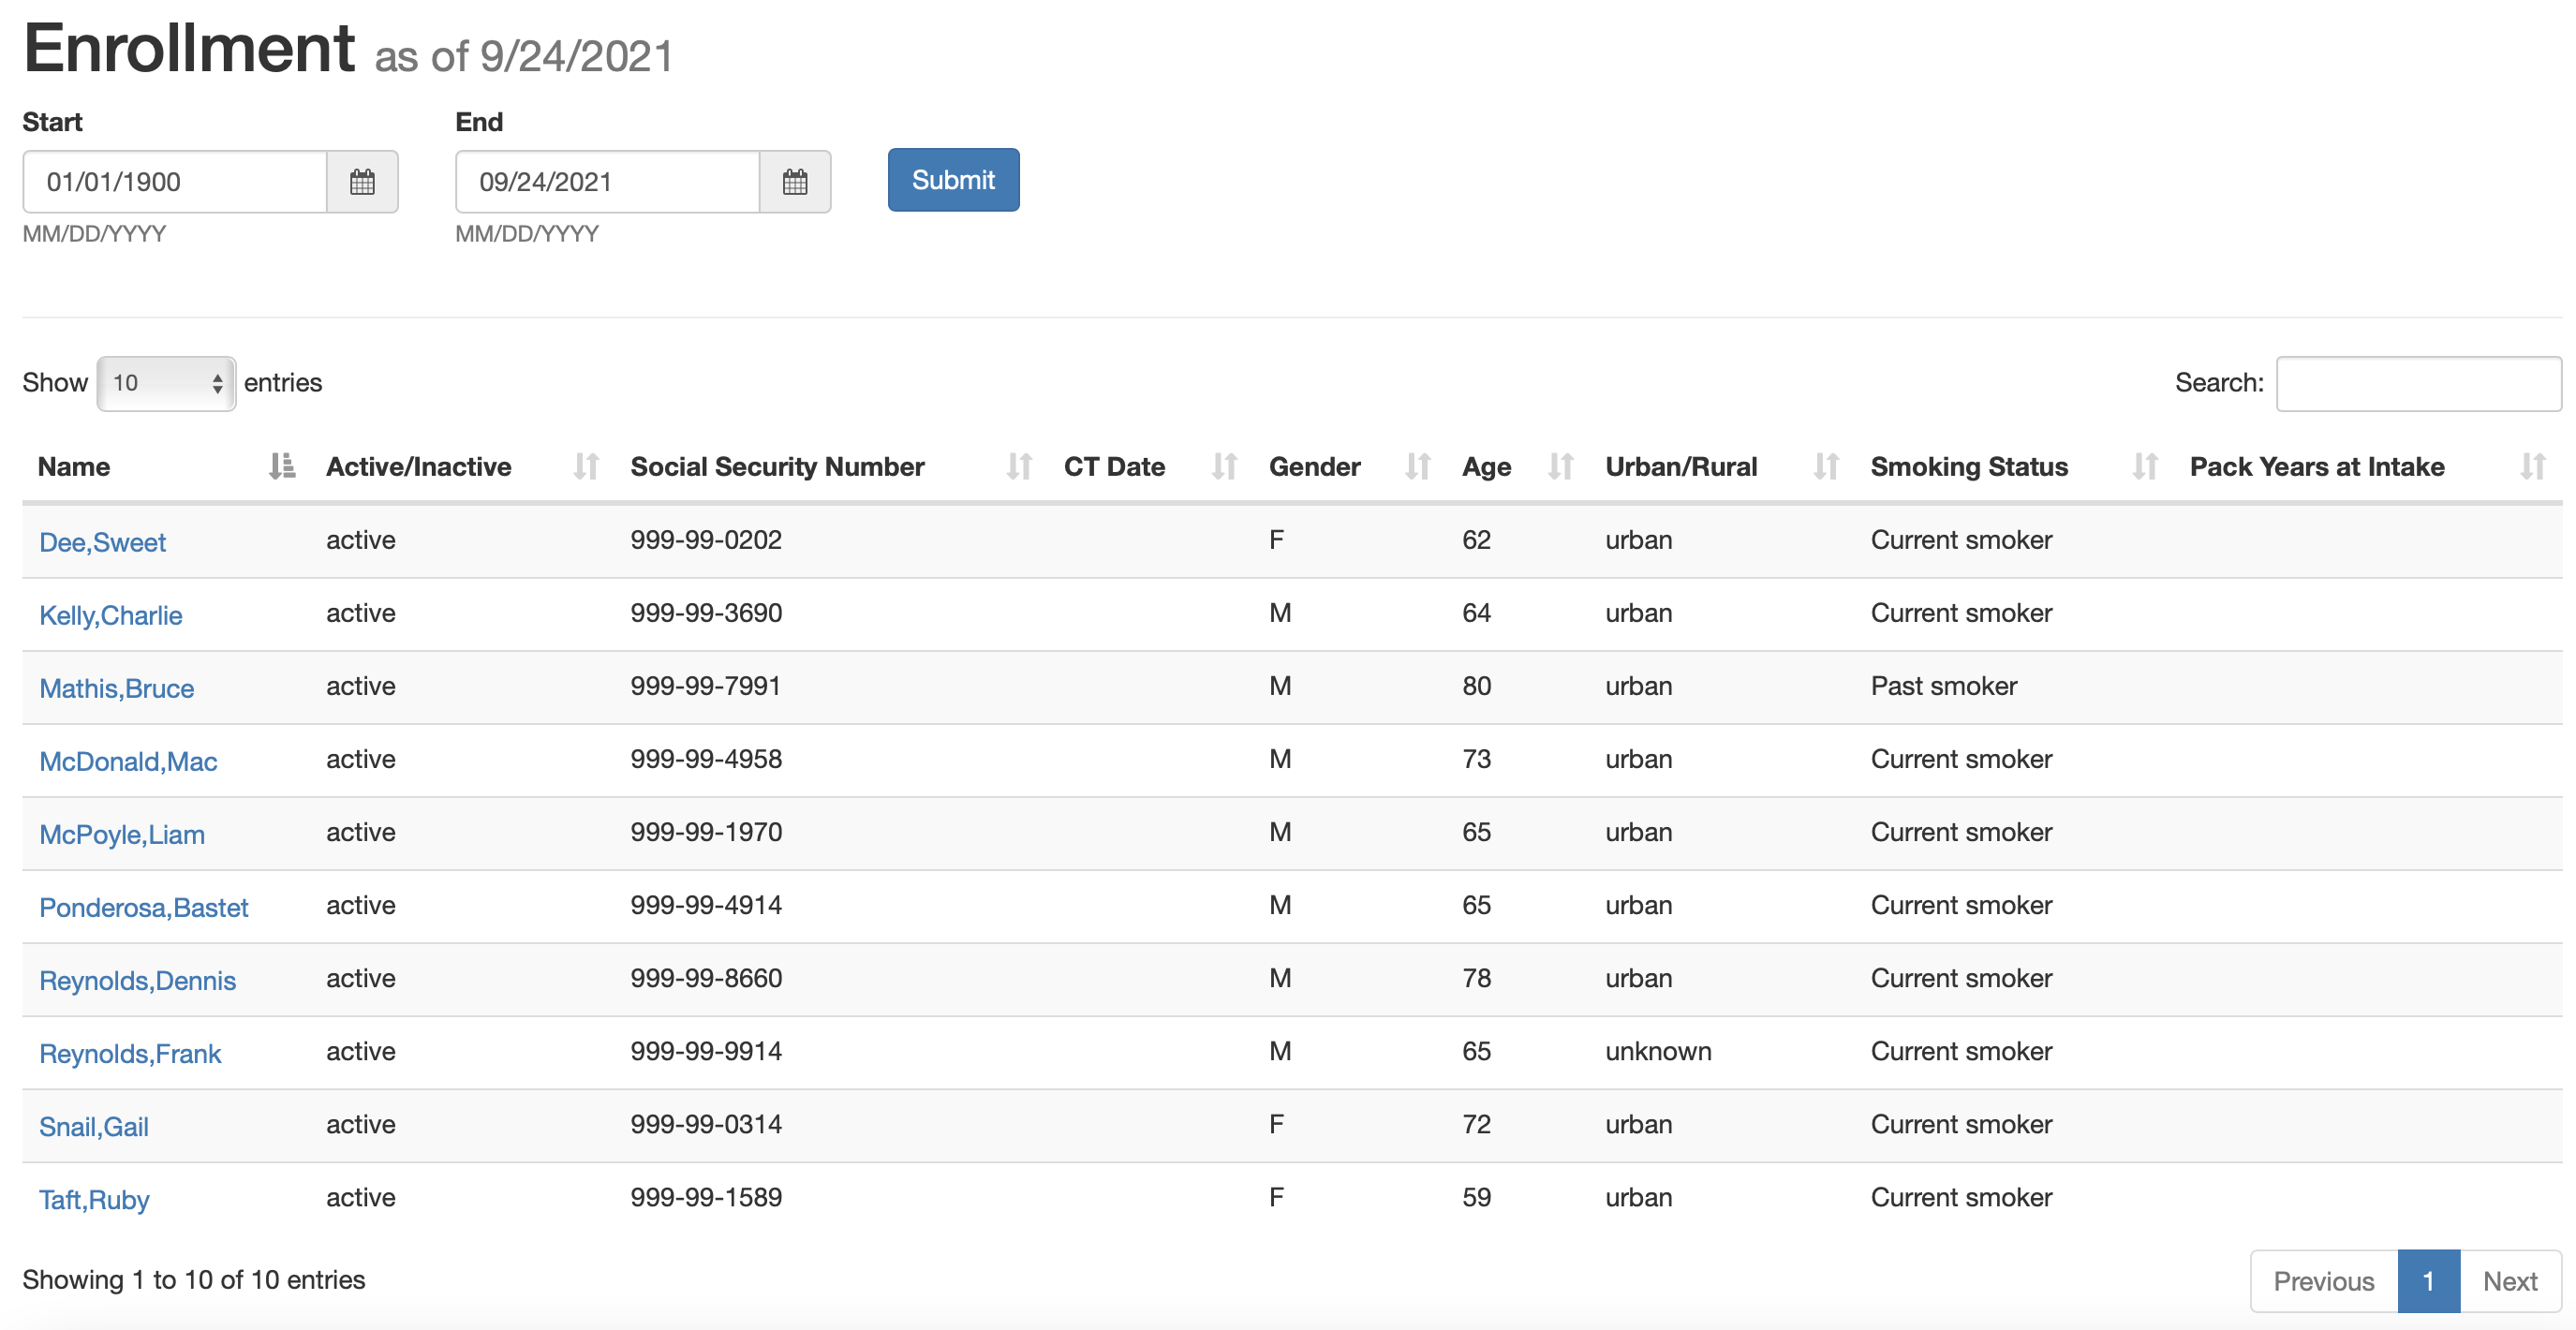Viewport: 2576px width, 1330px height.
Task: Click SSN 999-99-0202
Action: point(706,540)
